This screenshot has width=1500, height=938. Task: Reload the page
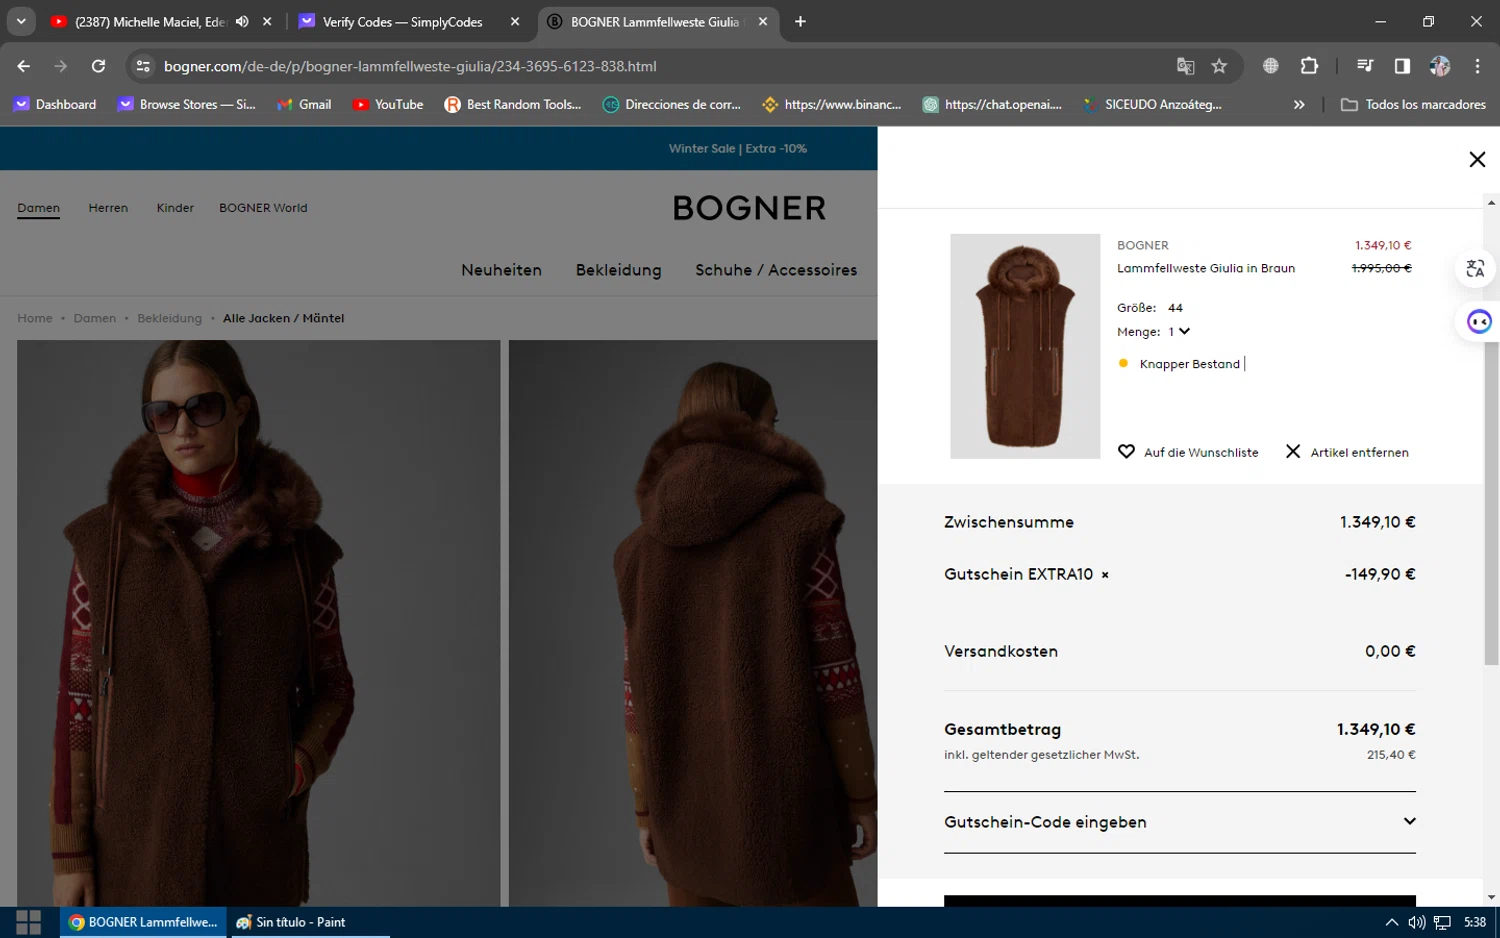point(98,66)
